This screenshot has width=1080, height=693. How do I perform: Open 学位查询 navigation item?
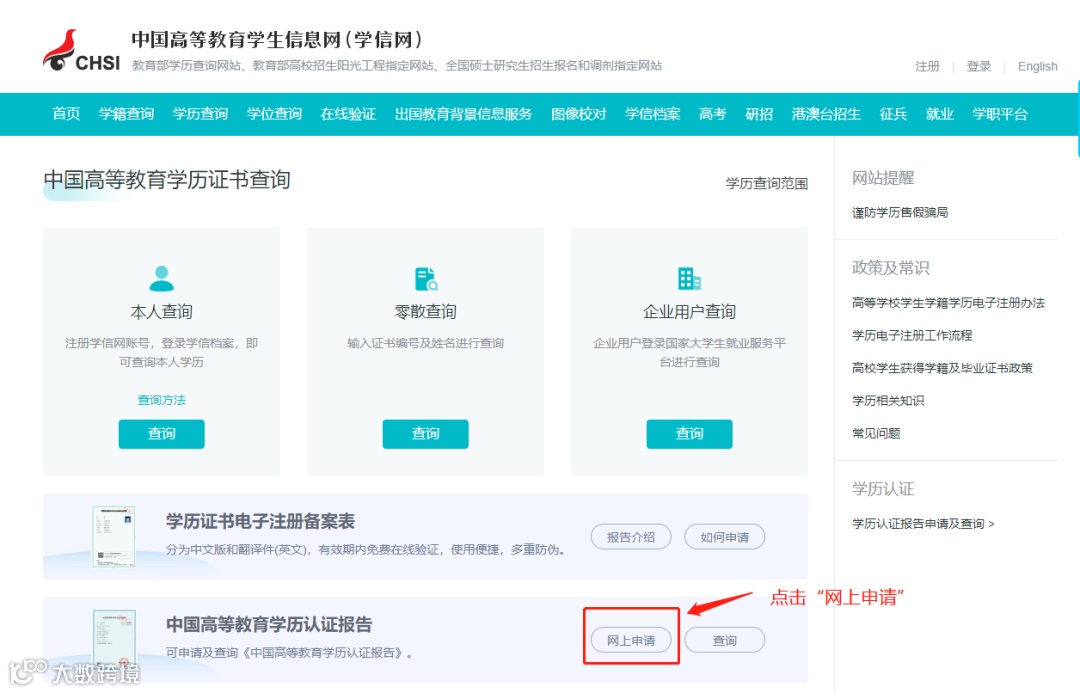tap(274, 114)
